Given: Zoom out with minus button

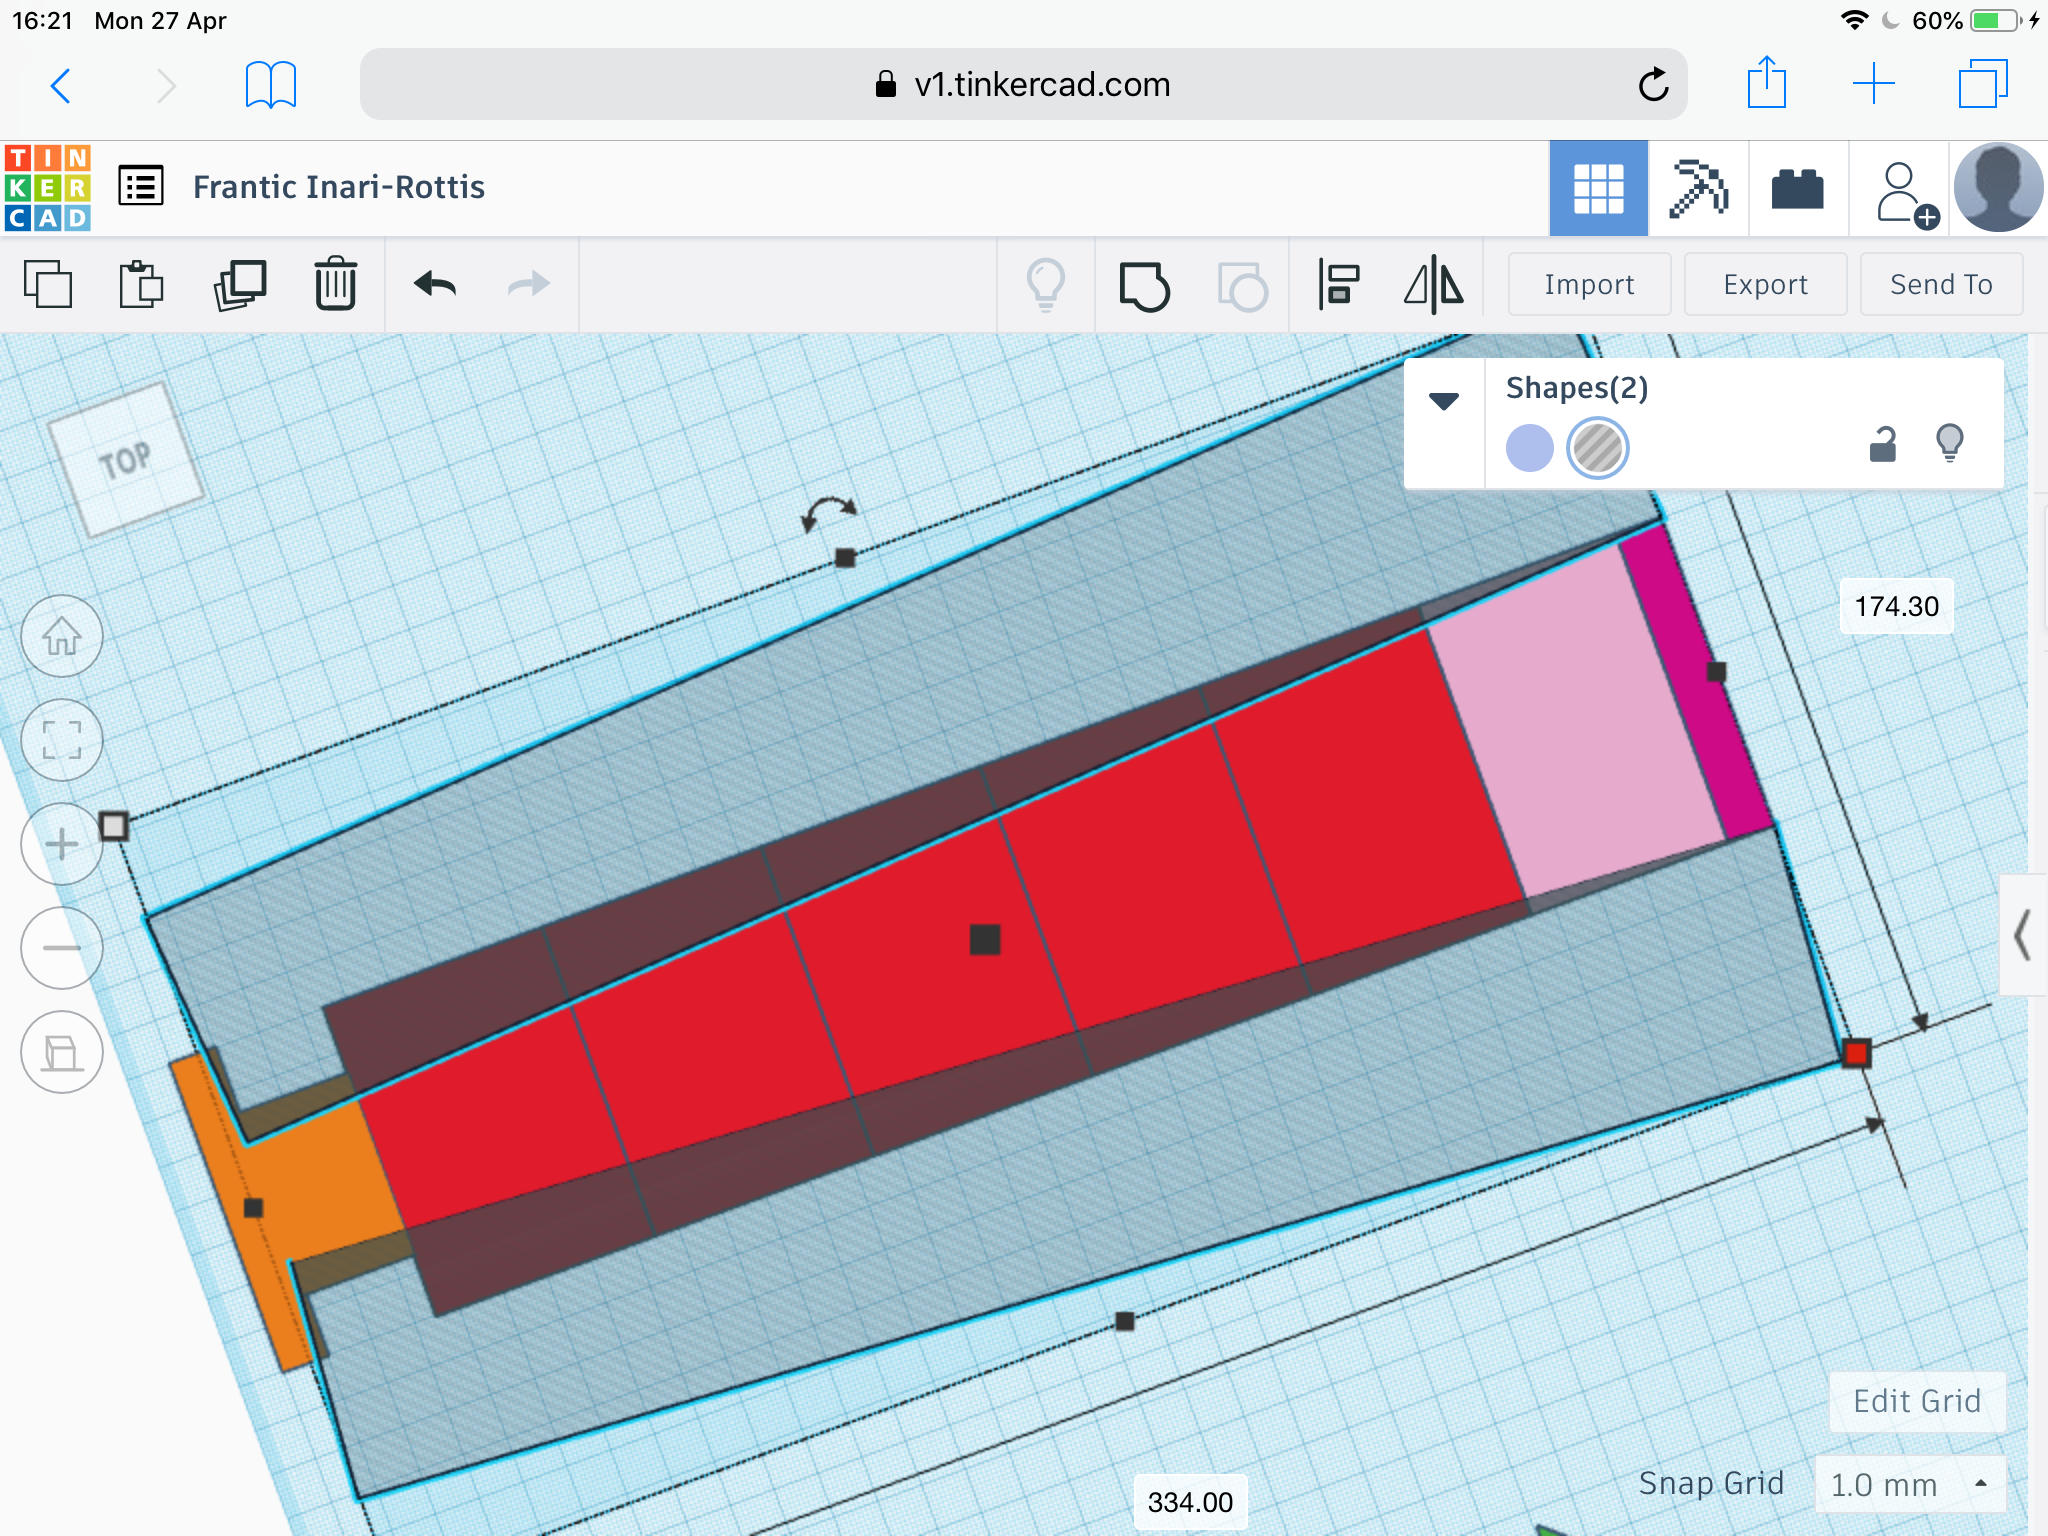Looking at the screenshot, I should (62, 948).
